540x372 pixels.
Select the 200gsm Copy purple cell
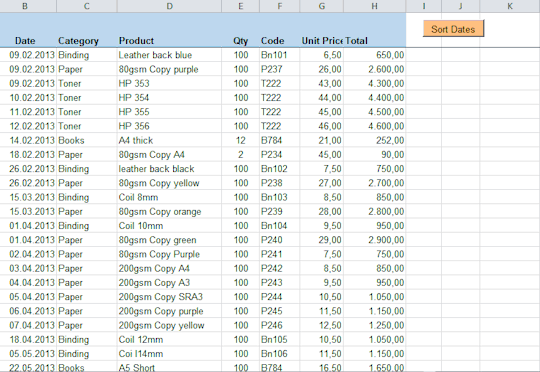coord(169,311)
